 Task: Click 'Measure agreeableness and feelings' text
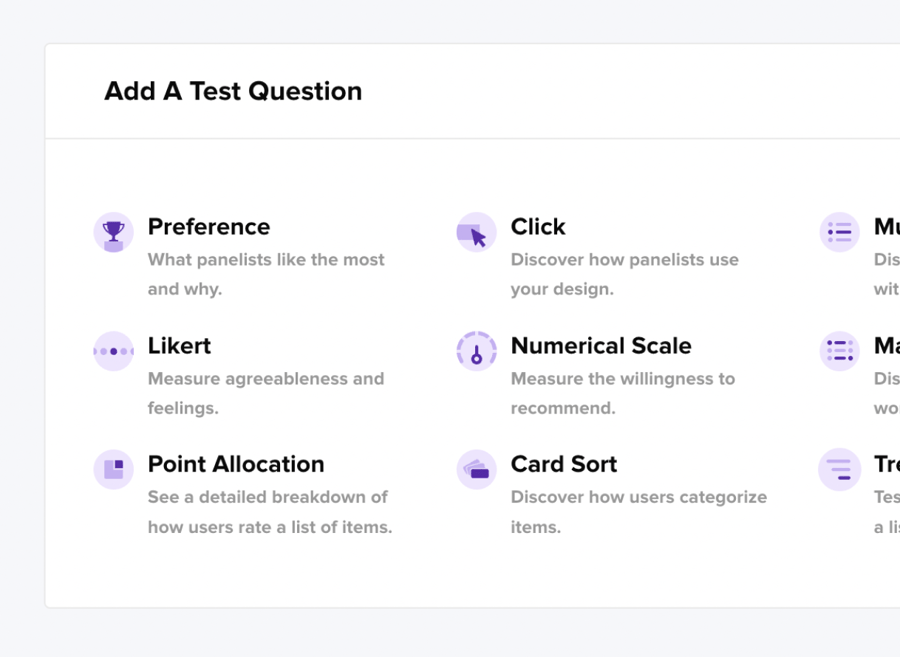pos(266,393)
